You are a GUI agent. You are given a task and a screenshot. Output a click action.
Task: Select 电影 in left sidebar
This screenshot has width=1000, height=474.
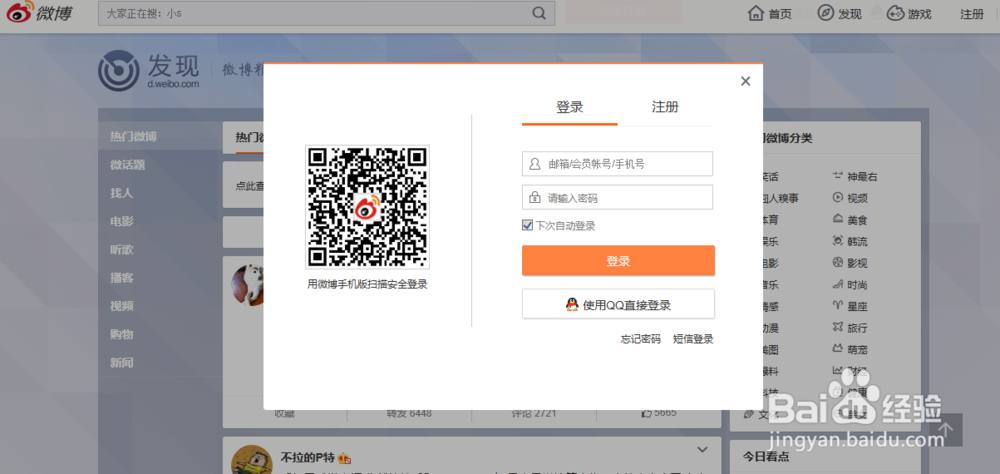[x=122, y=221]
